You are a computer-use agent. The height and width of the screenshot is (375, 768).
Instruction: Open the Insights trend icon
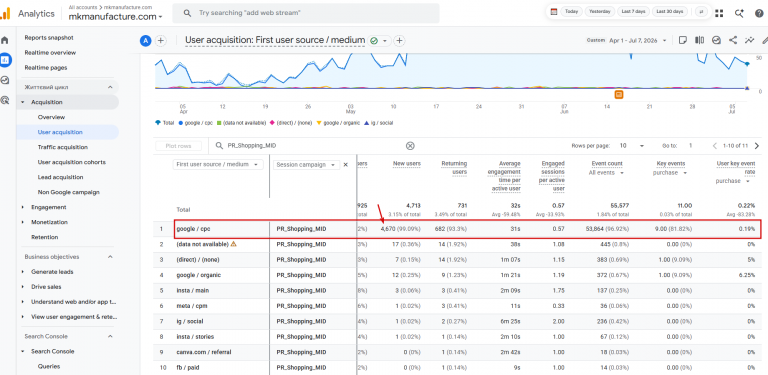[x=749, y=40]
